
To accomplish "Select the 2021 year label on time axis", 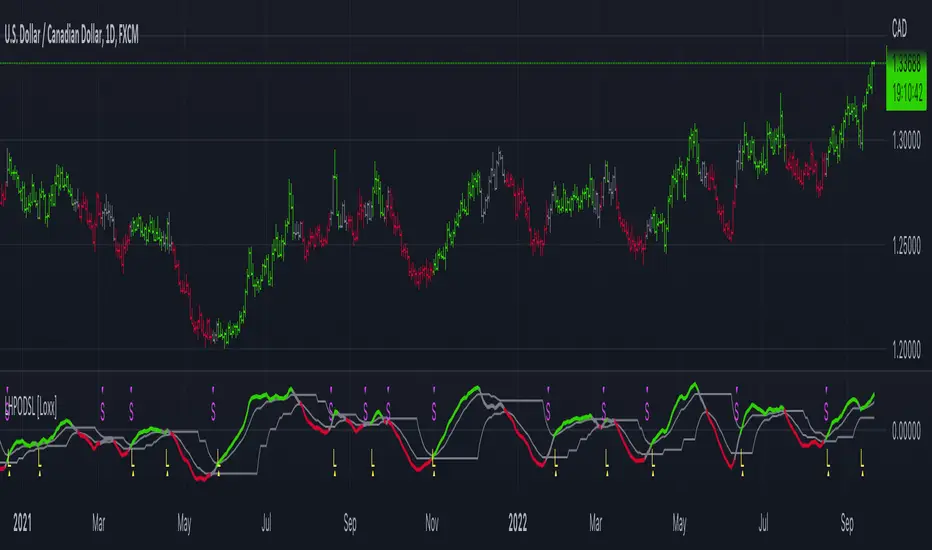I will point(22,523).
